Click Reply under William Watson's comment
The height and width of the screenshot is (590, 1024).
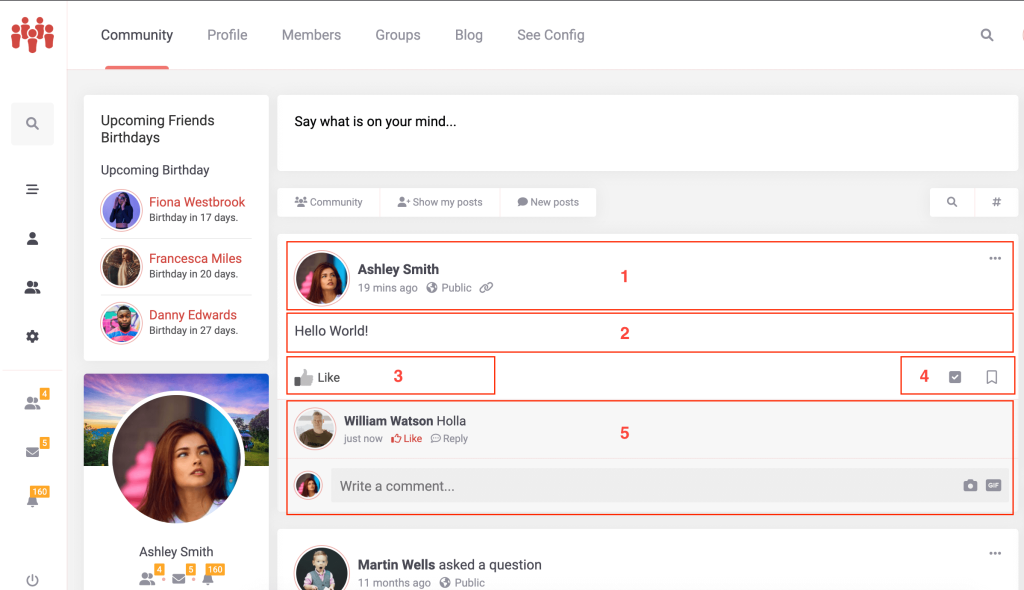(449, 438)
